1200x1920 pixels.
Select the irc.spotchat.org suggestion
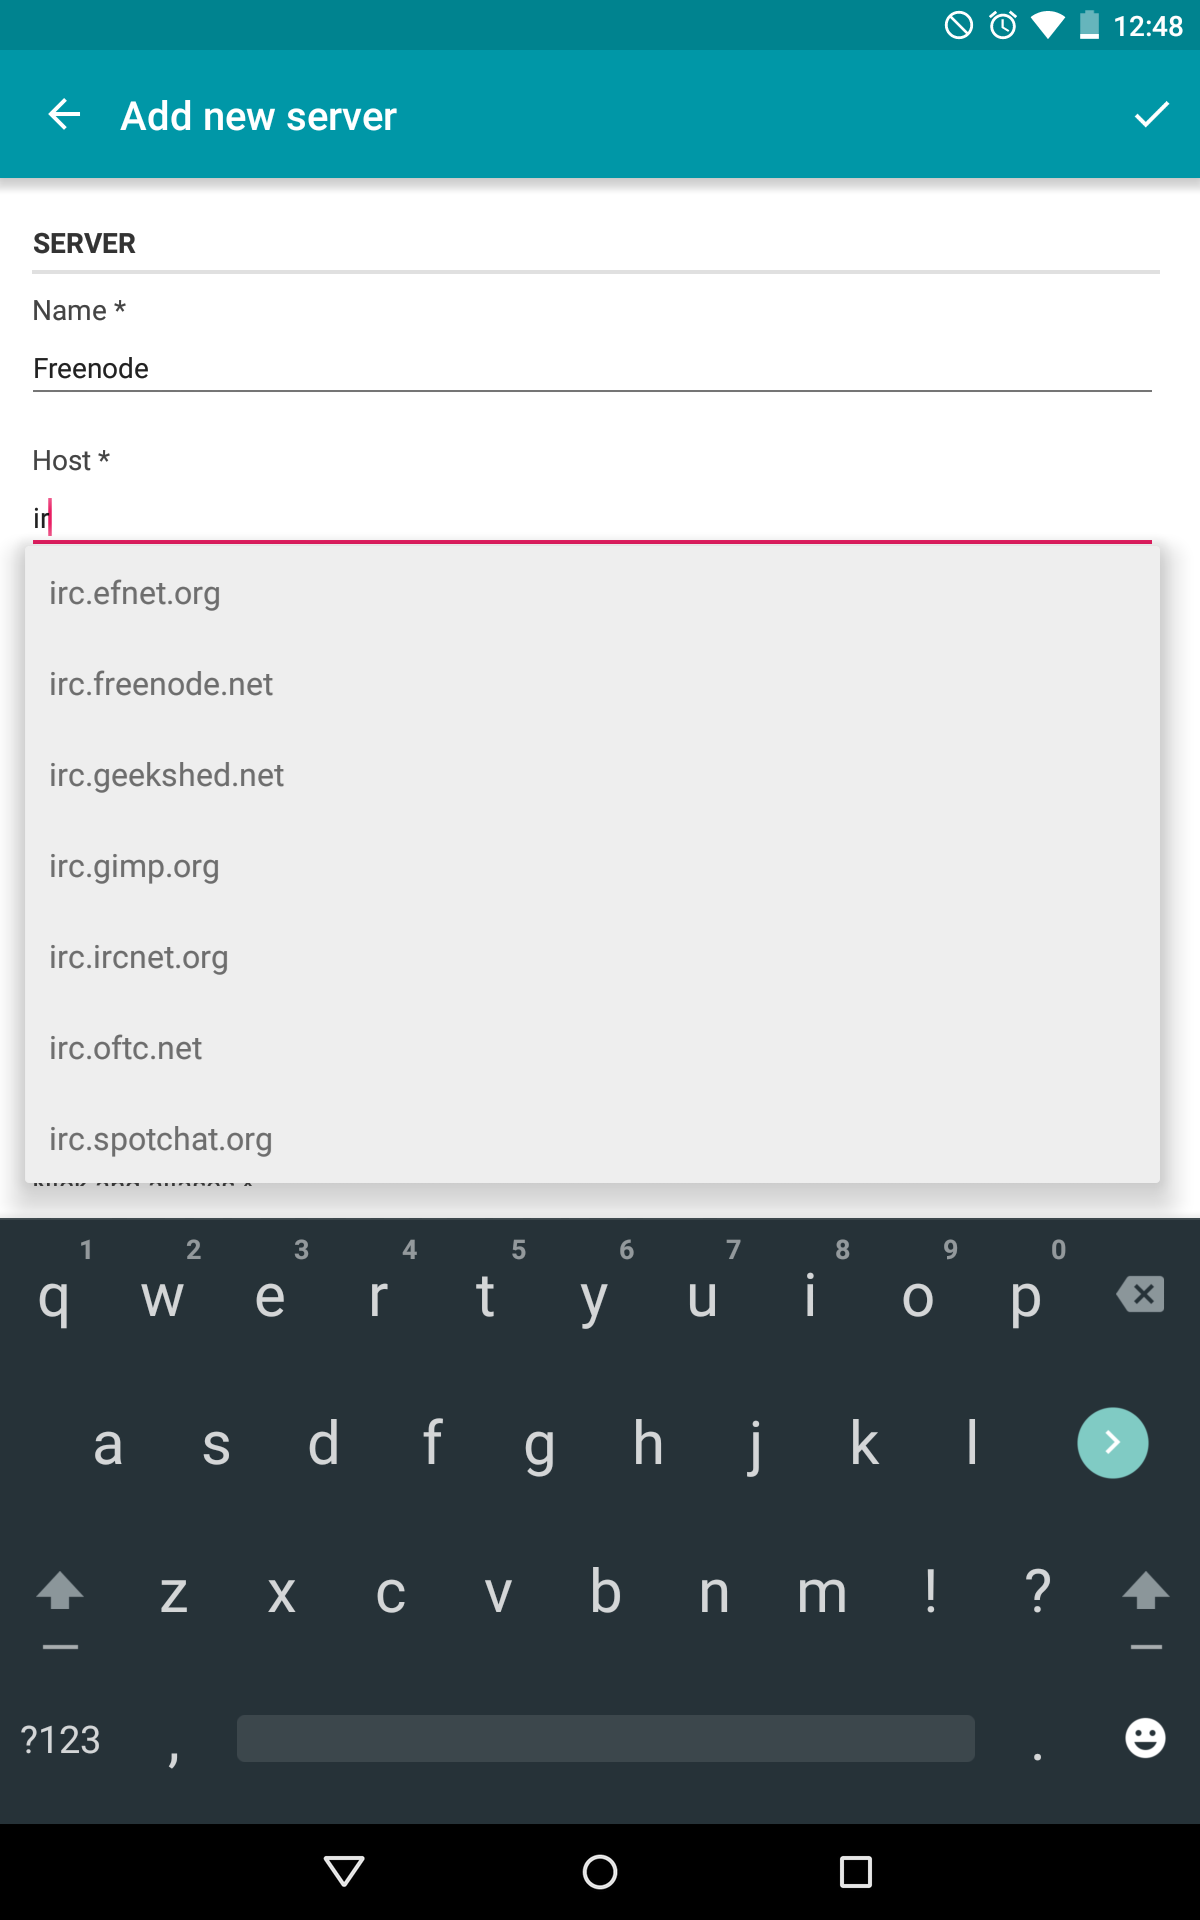tap(592, 1139)
